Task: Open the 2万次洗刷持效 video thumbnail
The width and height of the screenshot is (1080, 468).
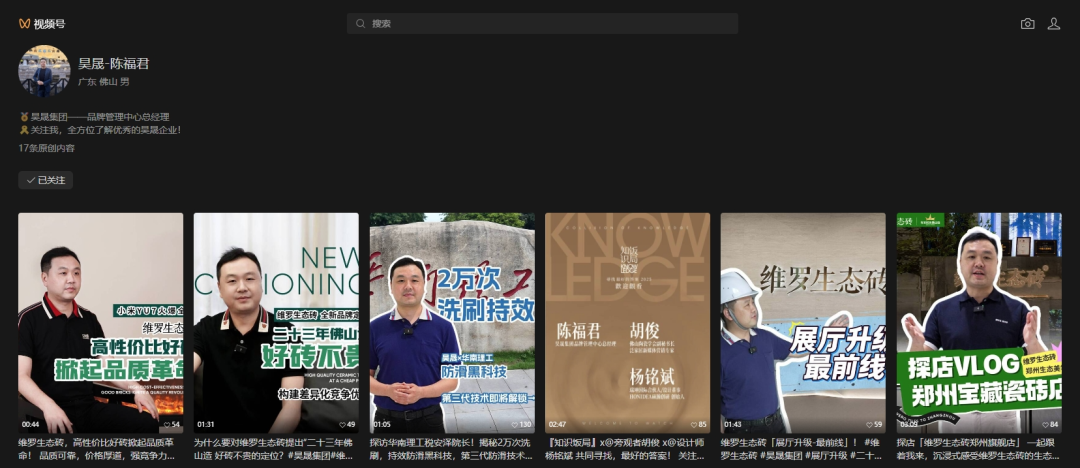Action: click(452, 323)
